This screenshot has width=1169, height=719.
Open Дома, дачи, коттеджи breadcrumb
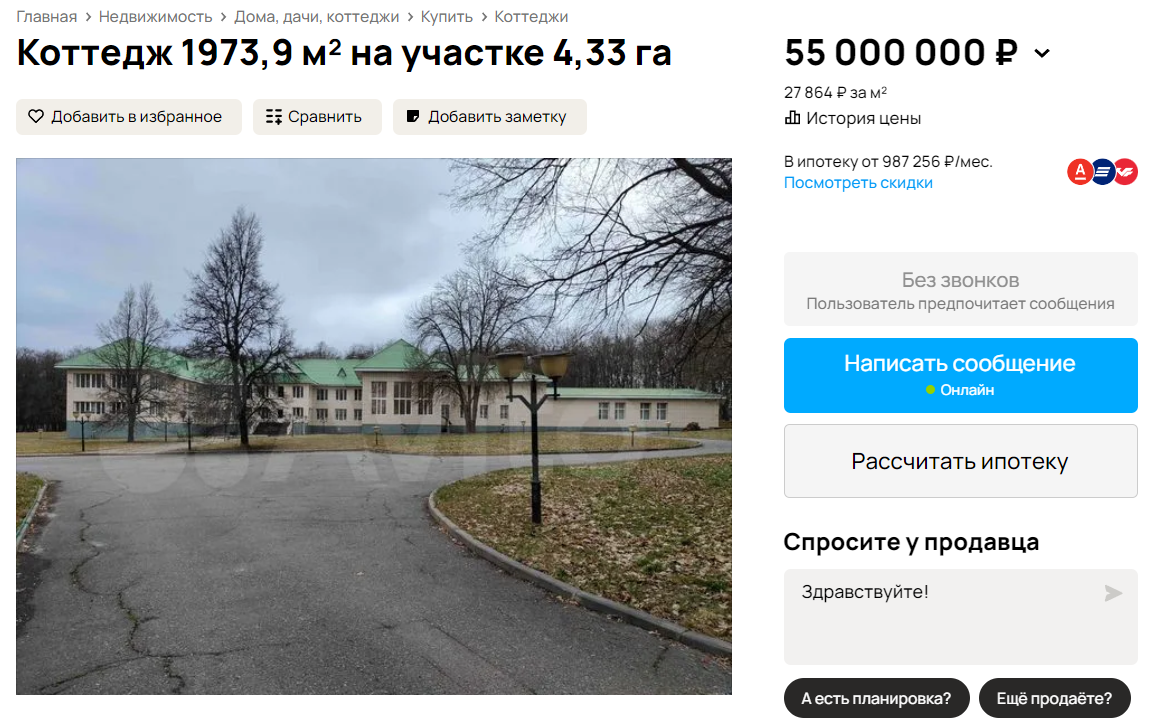(316, 16)
